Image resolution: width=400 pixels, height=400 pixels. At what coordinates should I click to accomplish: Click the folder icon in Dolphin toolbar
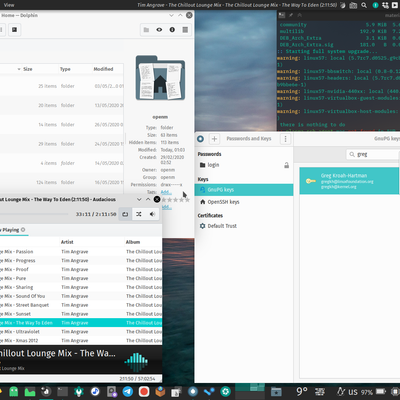[x=146, y=30]
